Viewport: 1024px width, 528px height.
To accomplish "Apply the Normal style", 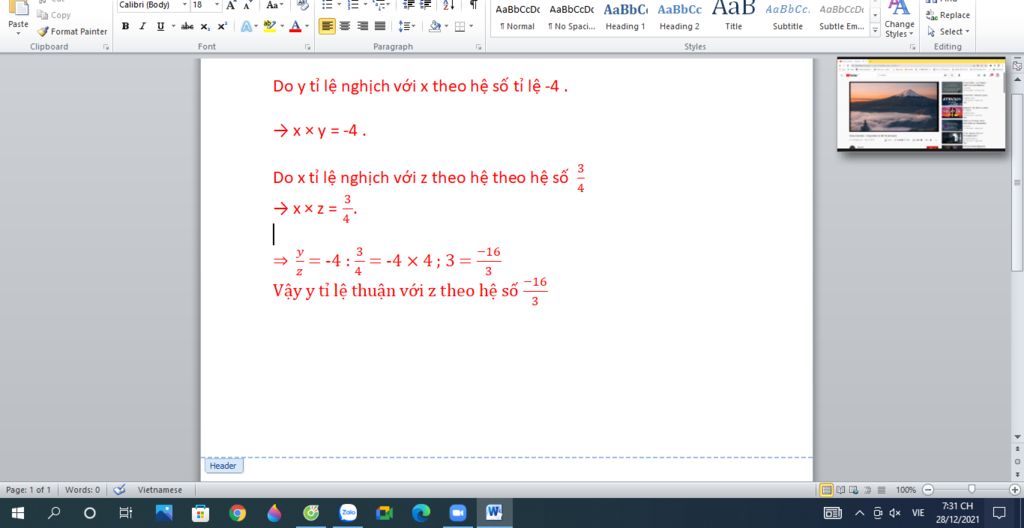I will (517, 18).
